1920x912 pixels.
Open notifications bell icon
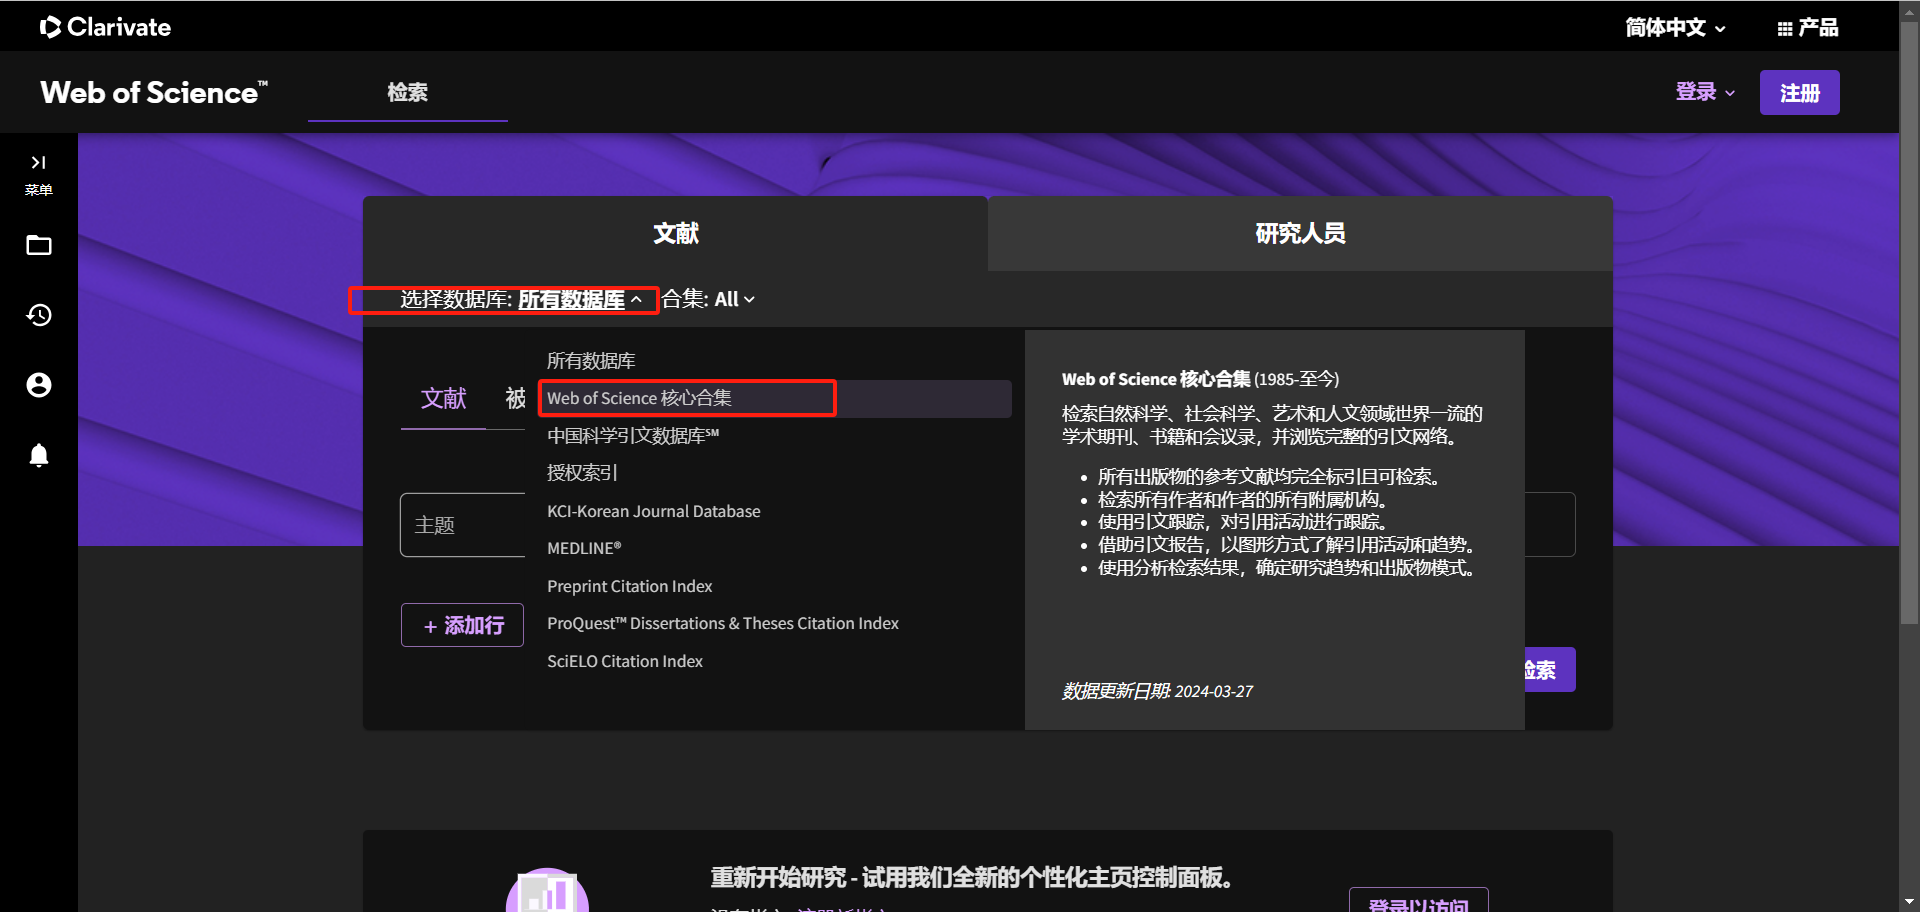39,455
